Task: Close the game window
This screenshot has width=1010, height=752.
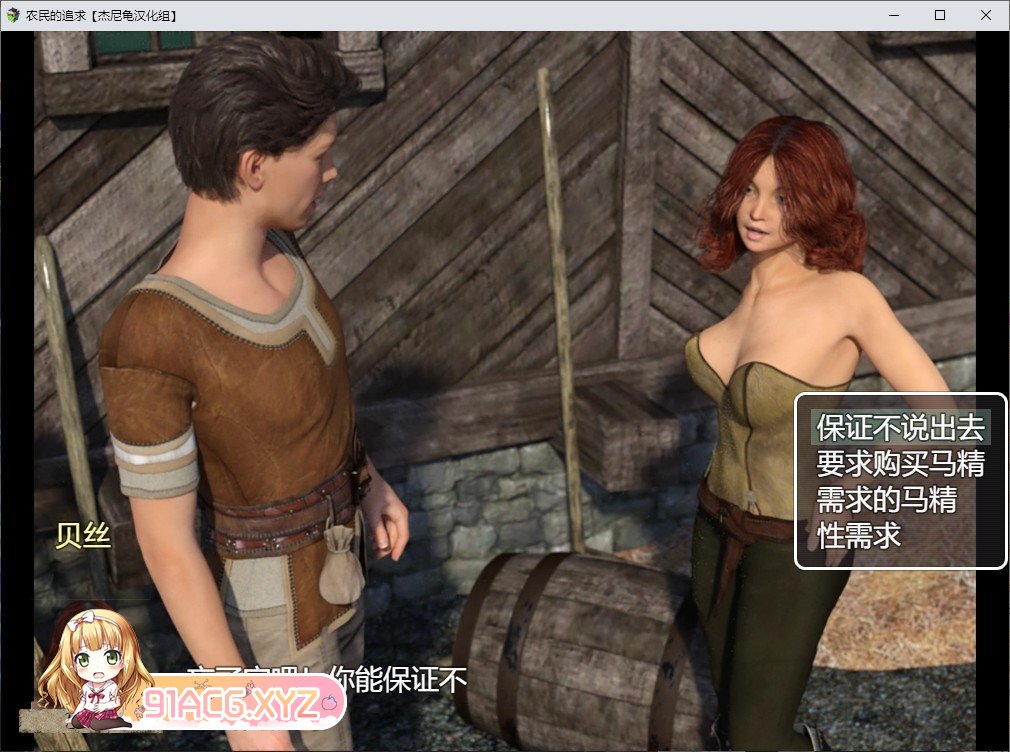Action: (985, 15)
